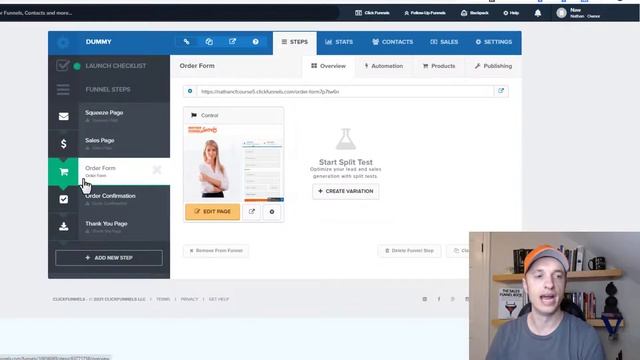Viewport: 640px width, 360px height.
Task: Select the Overview sub-tab
Action: 329,66
